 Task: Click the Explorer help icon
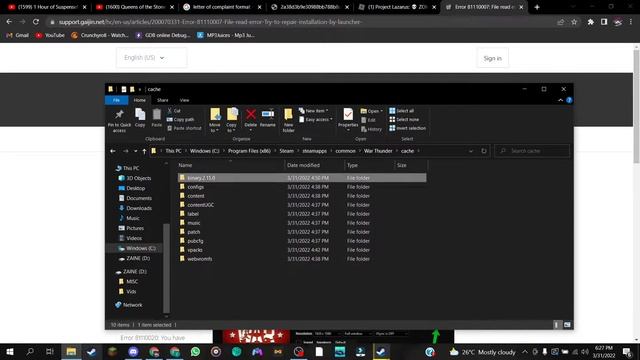[569, 100]
